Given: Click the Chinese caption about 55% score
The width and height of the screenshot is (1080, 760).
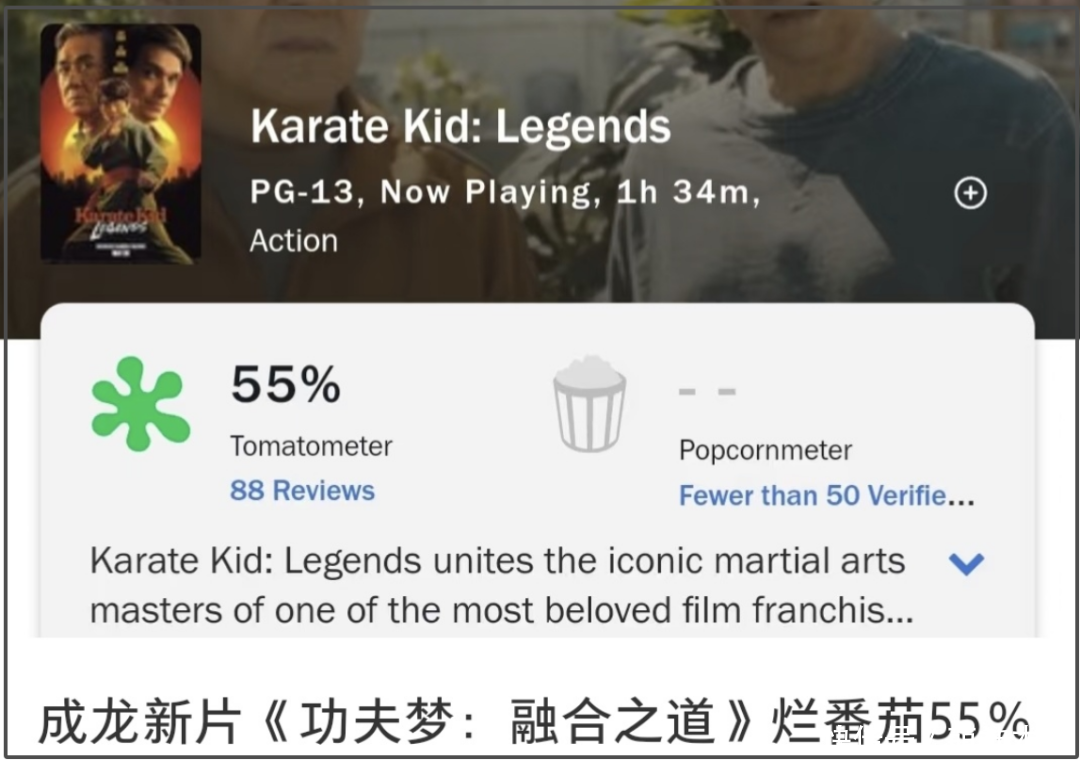Looking at the screenshot, I should point(533,721).
